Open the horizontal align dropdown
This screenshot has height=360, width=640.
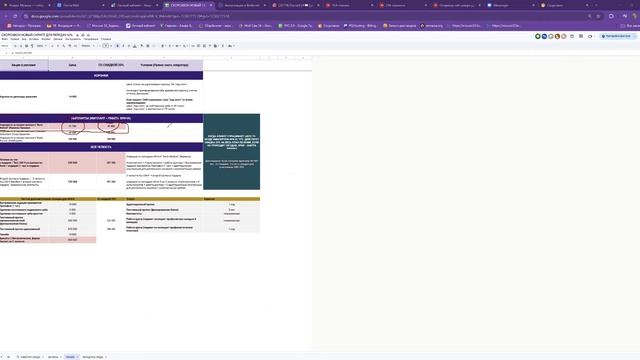click(163, 46)
